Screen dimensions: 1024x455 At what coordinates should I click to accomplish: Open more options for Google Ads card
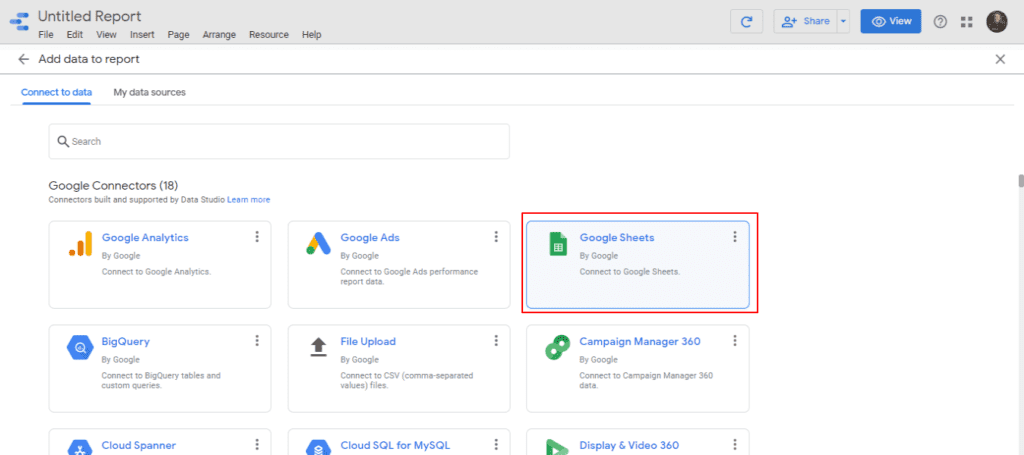(496, 237)
